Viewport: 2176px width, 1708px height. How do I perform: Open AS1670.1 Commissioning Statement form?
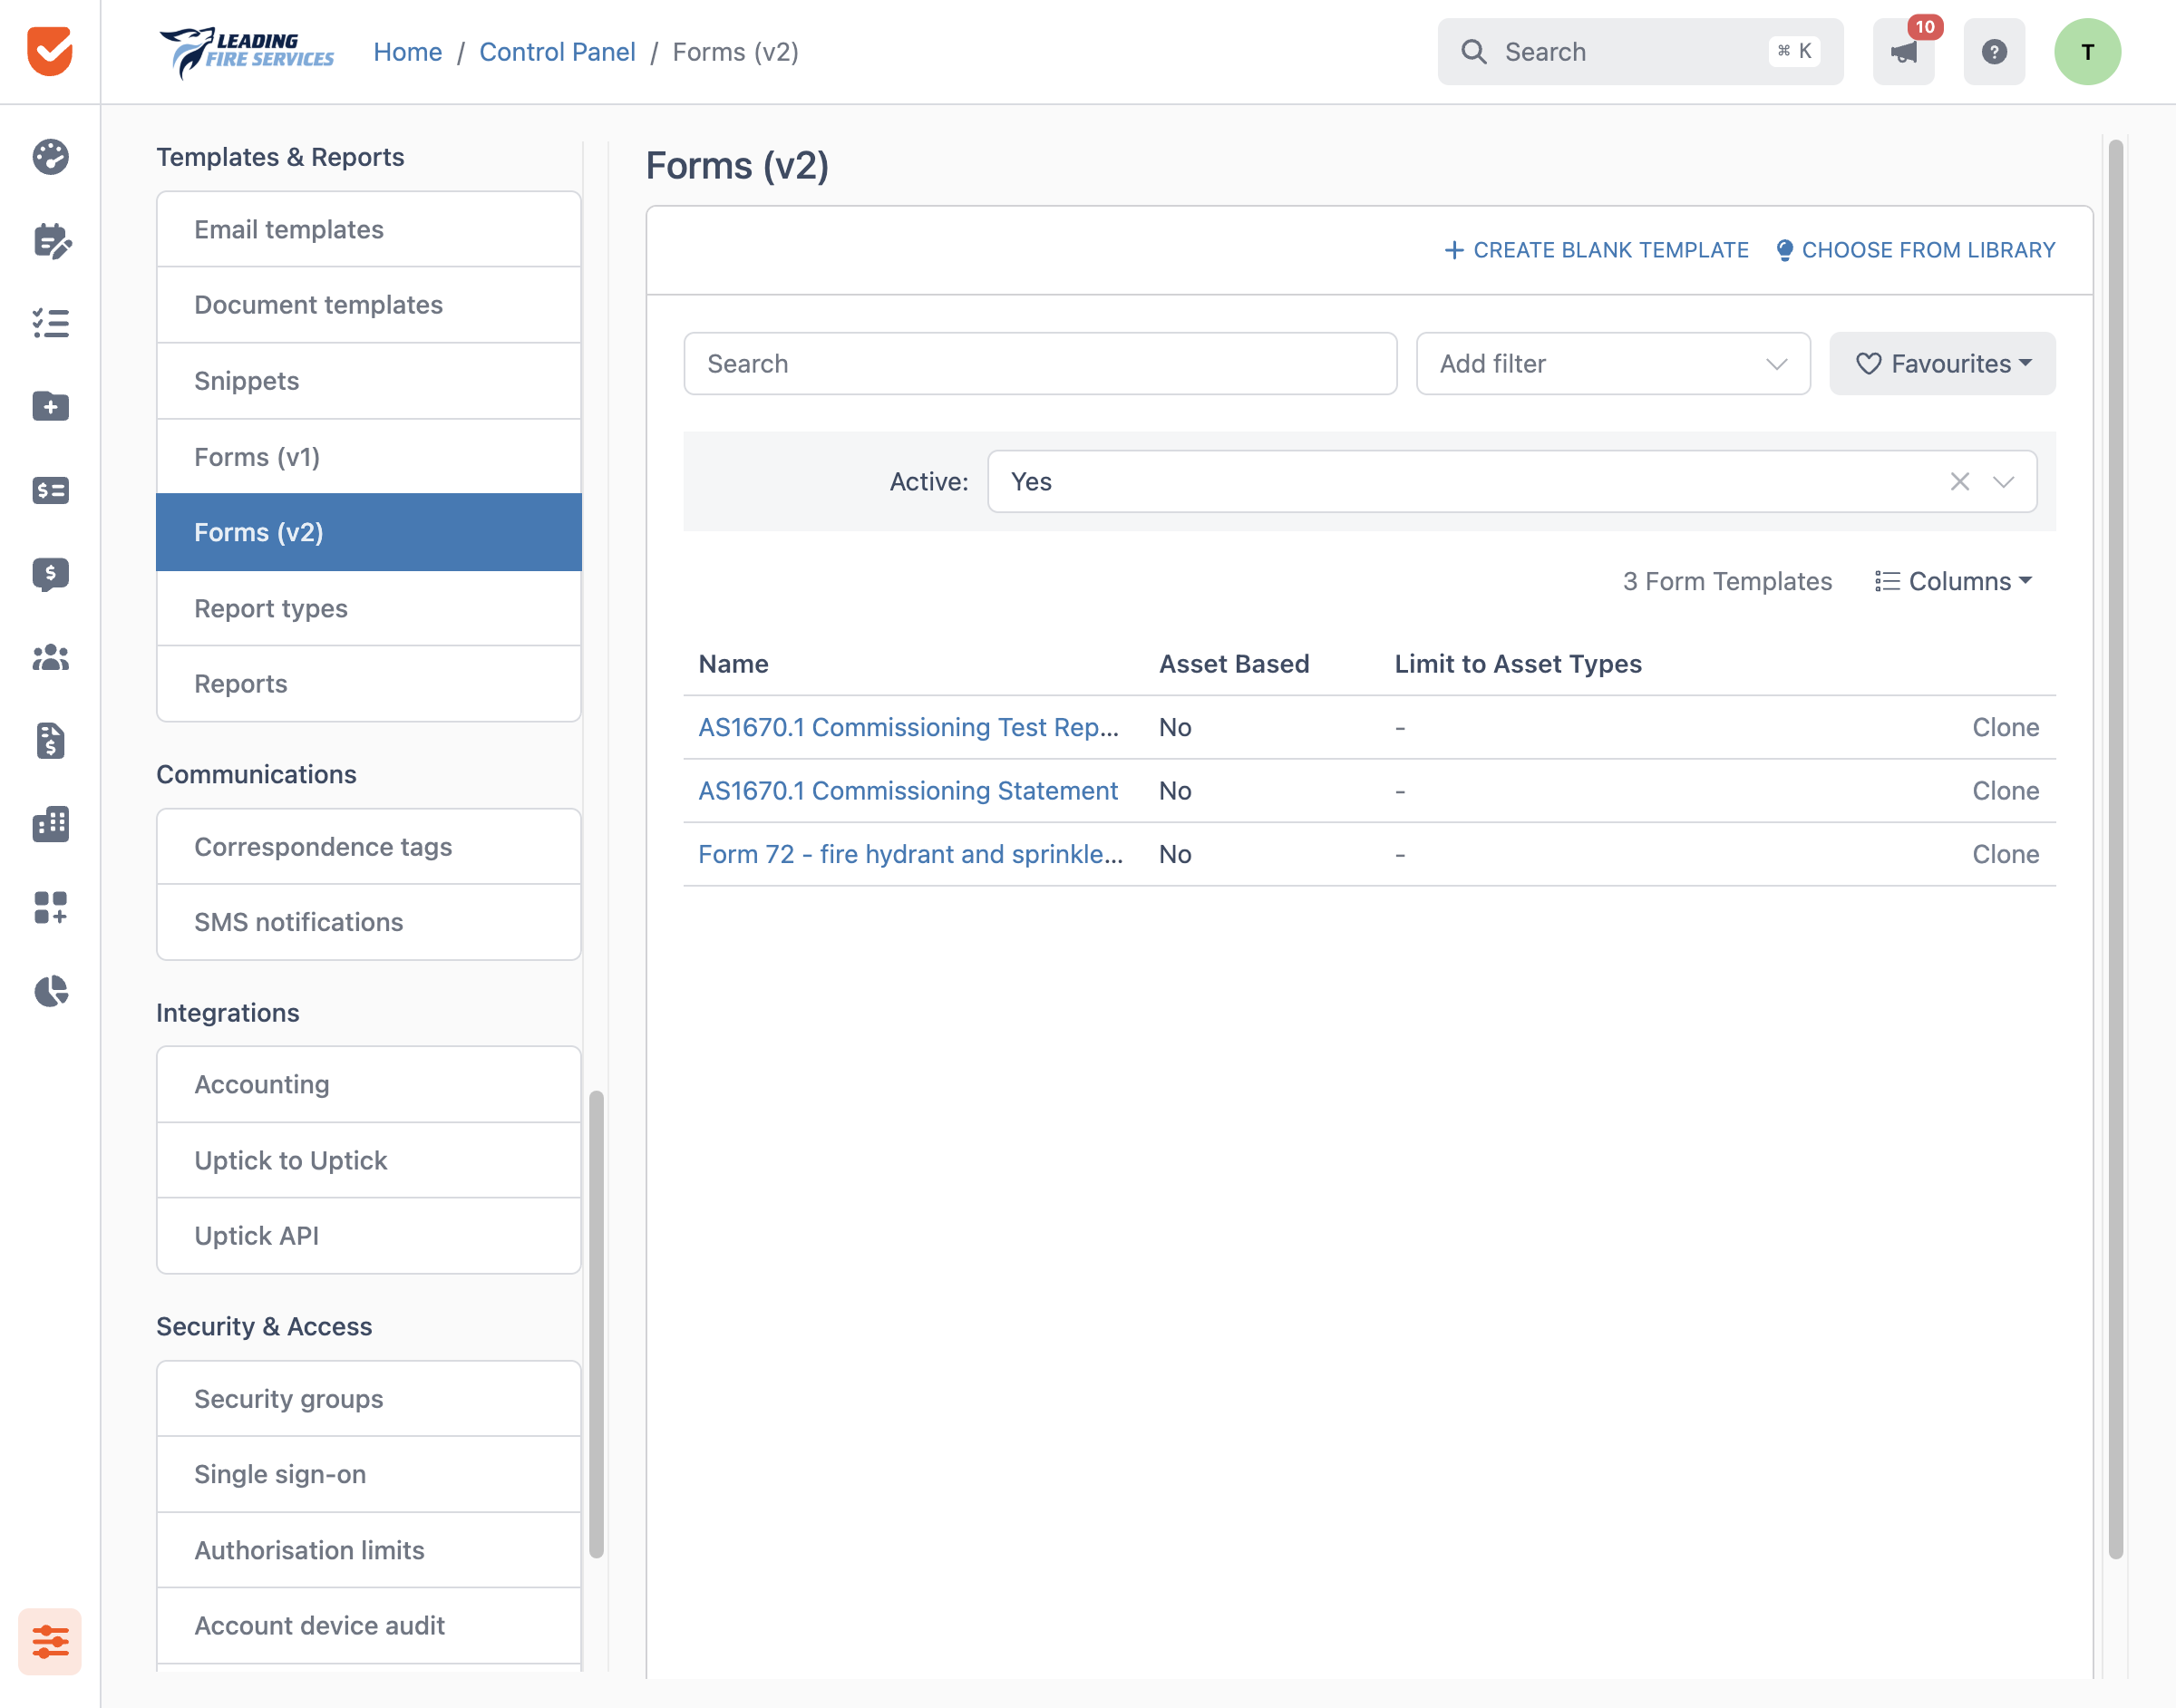pyautogui.click(x=908, y=791)
